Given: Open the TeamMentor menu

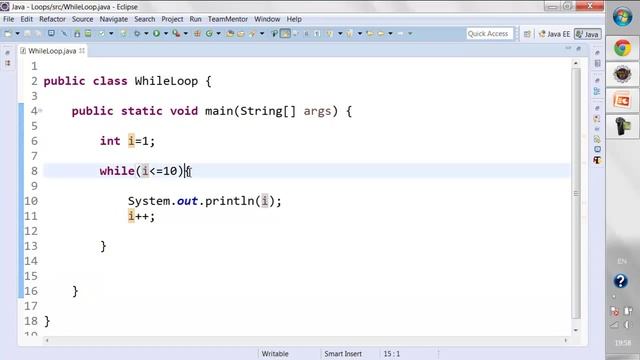Looking at the screenshot, I should coord(228,19).
